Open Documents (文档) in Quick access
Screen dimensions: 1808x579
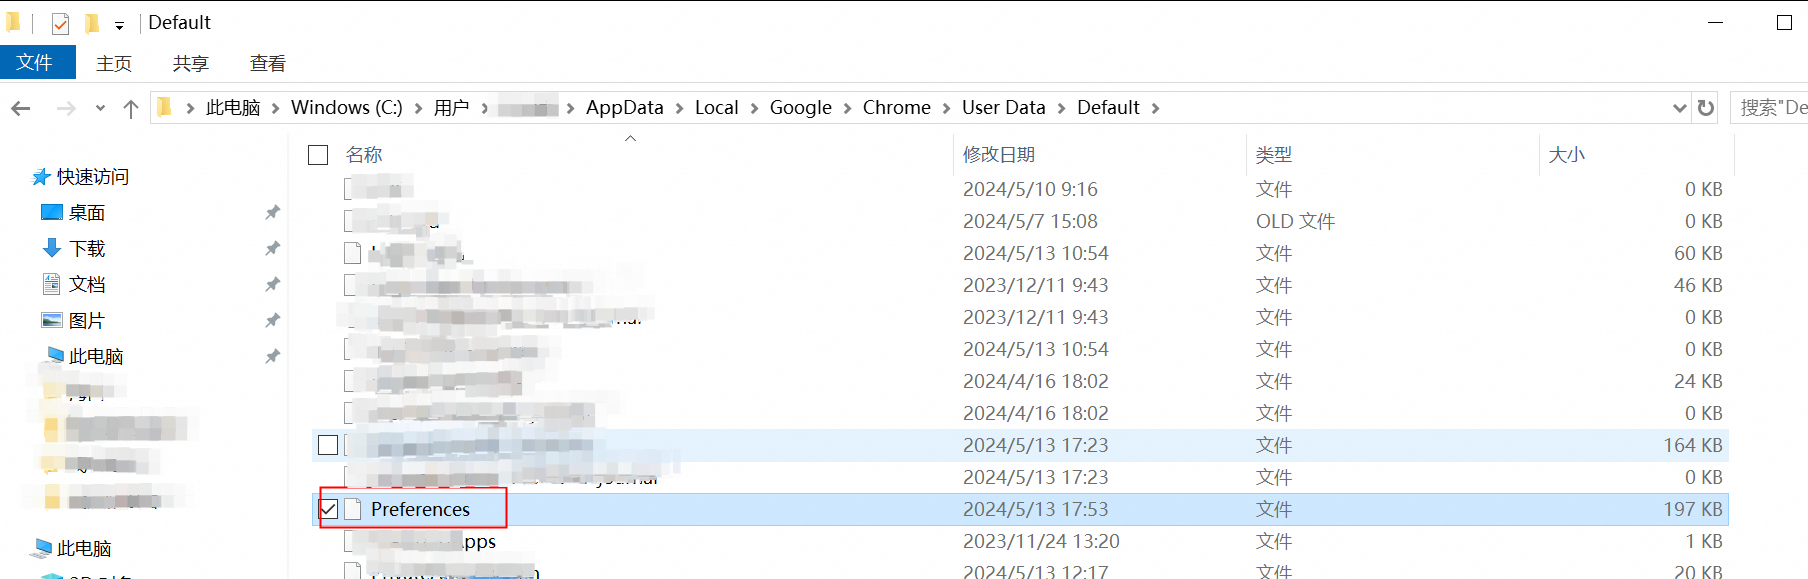coord(87,284)
